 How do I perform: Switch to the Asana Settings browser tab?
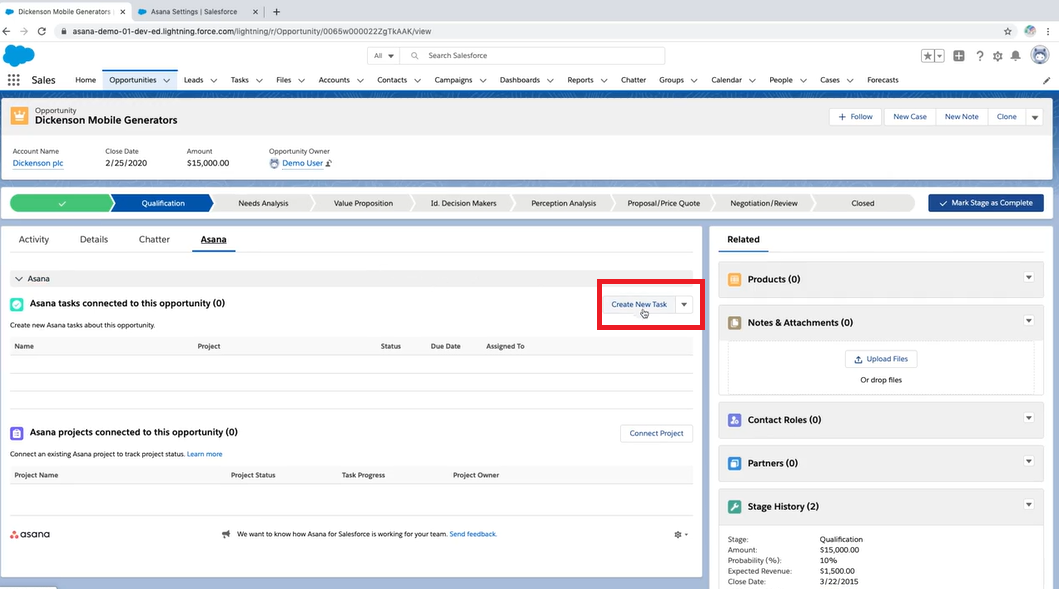click(x=194, y=11)
